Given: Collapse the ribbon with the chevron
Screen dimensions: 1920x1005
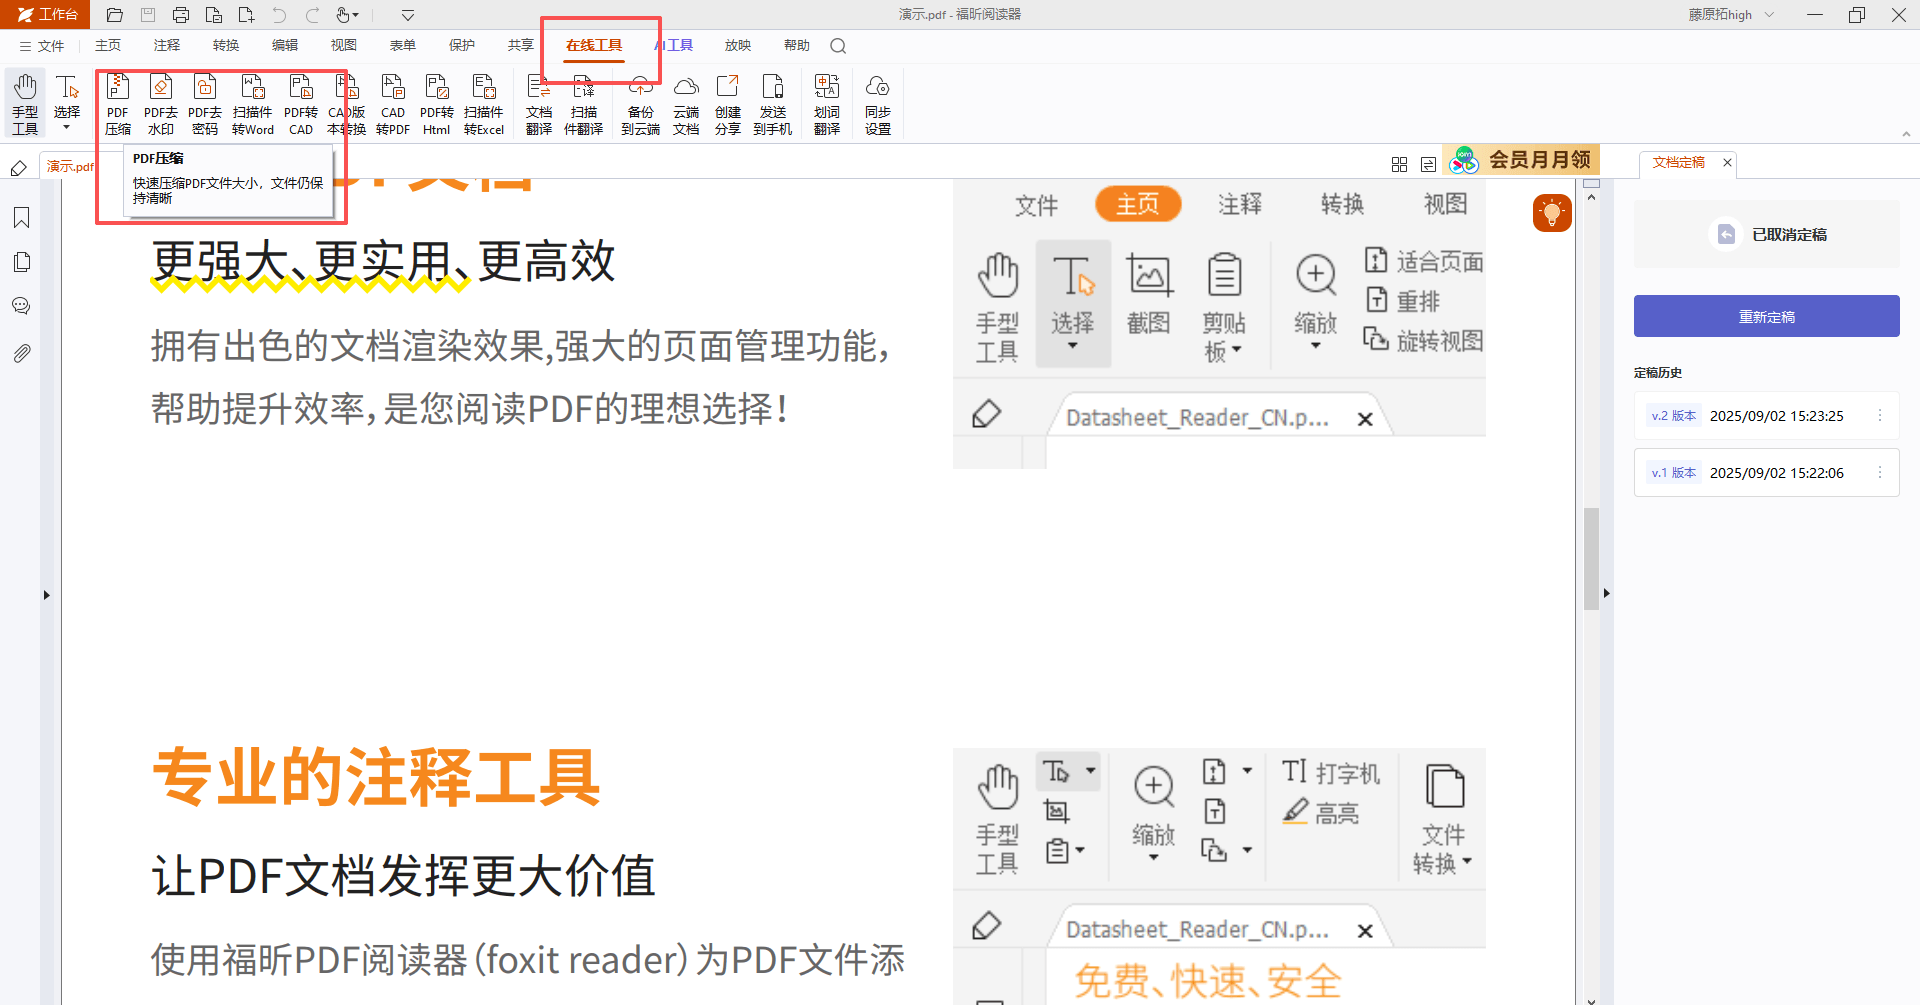Looking at the screenshot, I should (x=1906, y=134).
